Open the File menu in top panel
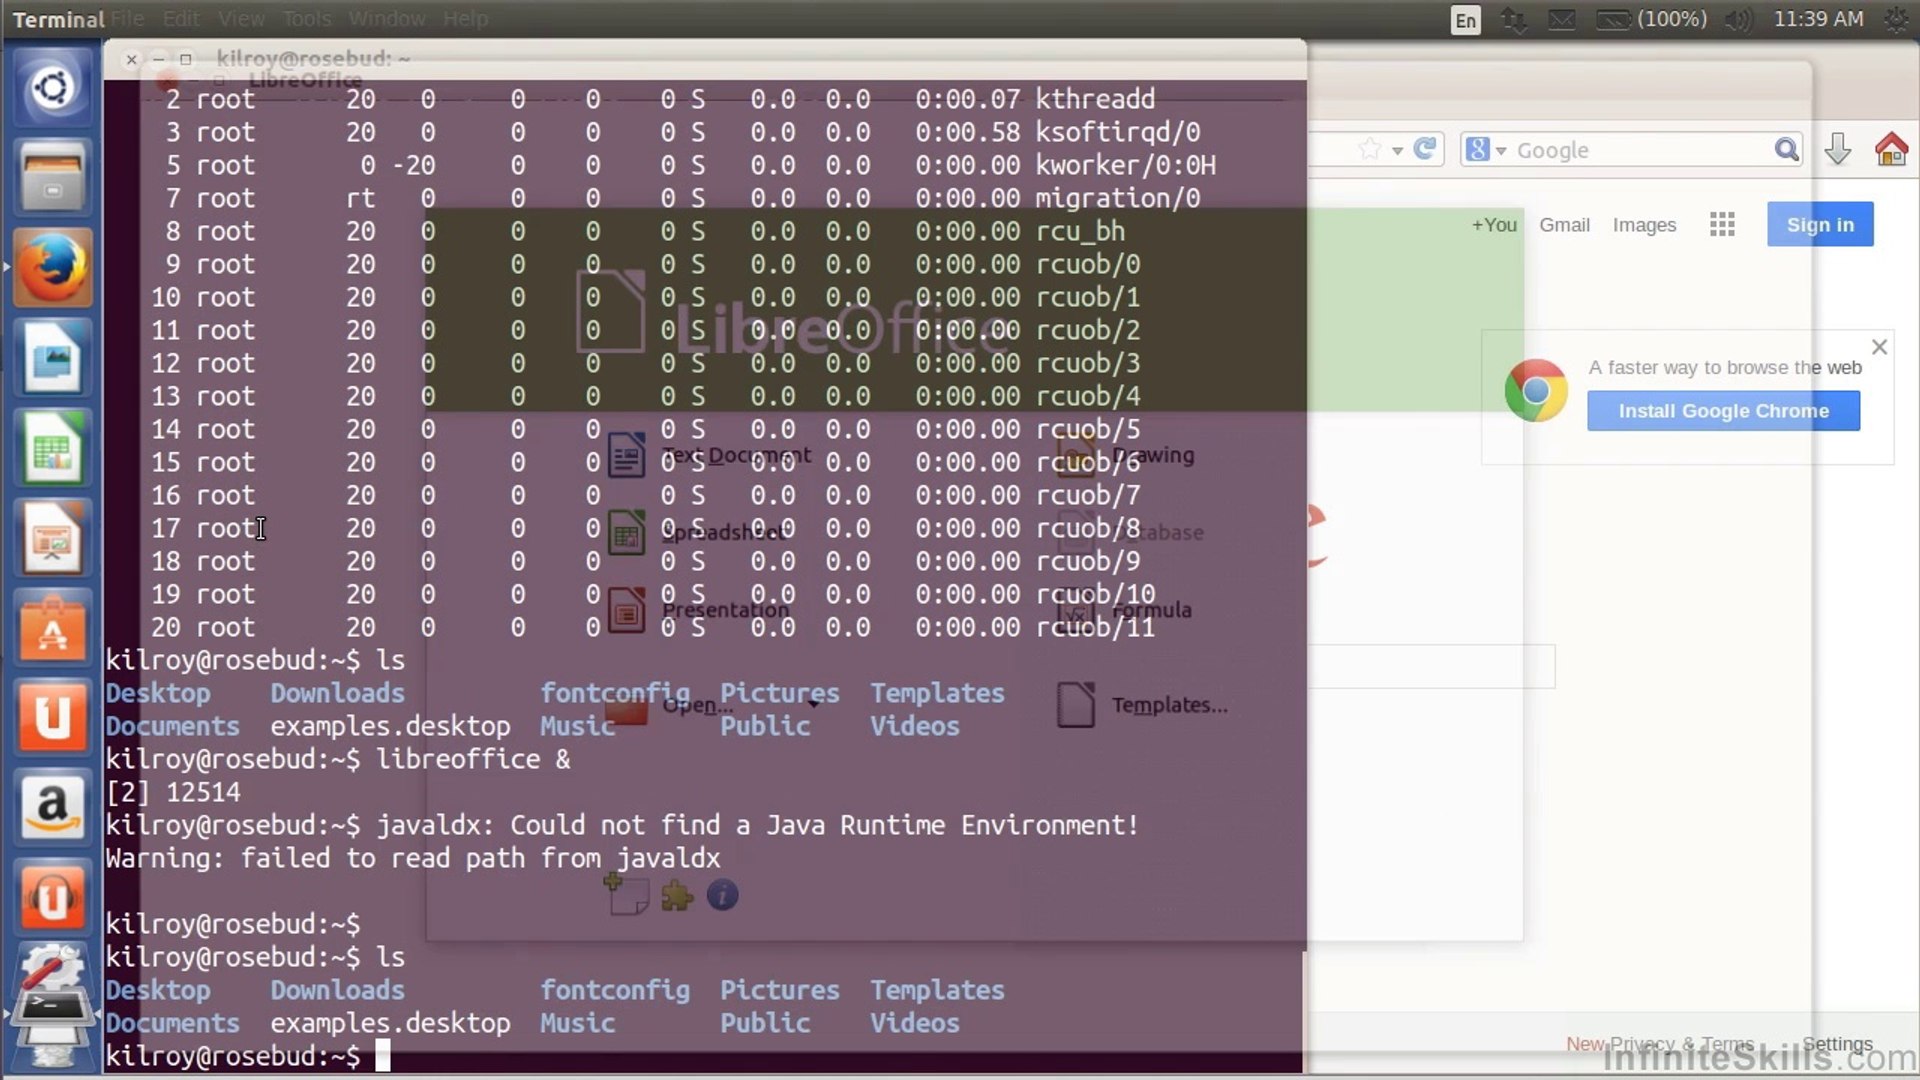Screen dimensions: 1920x1080 coord(127,19)
